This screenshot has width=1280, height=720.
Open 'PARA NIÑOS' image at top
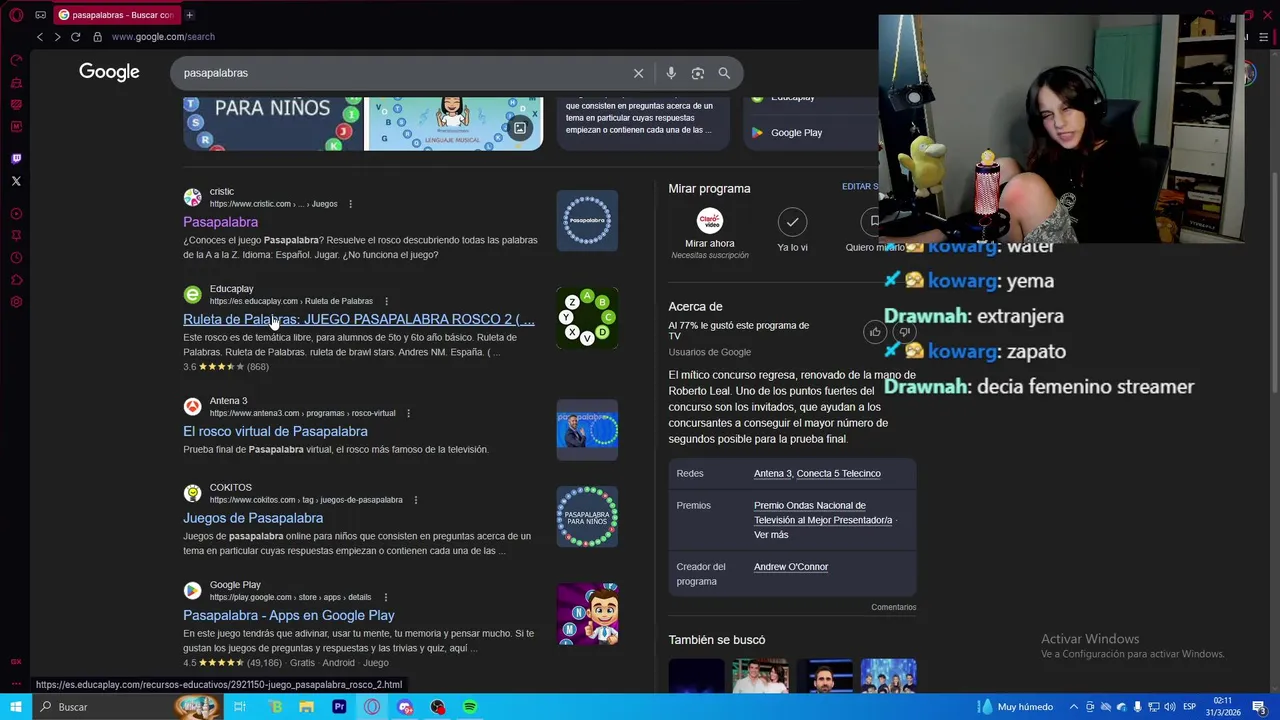pos(272,123)
